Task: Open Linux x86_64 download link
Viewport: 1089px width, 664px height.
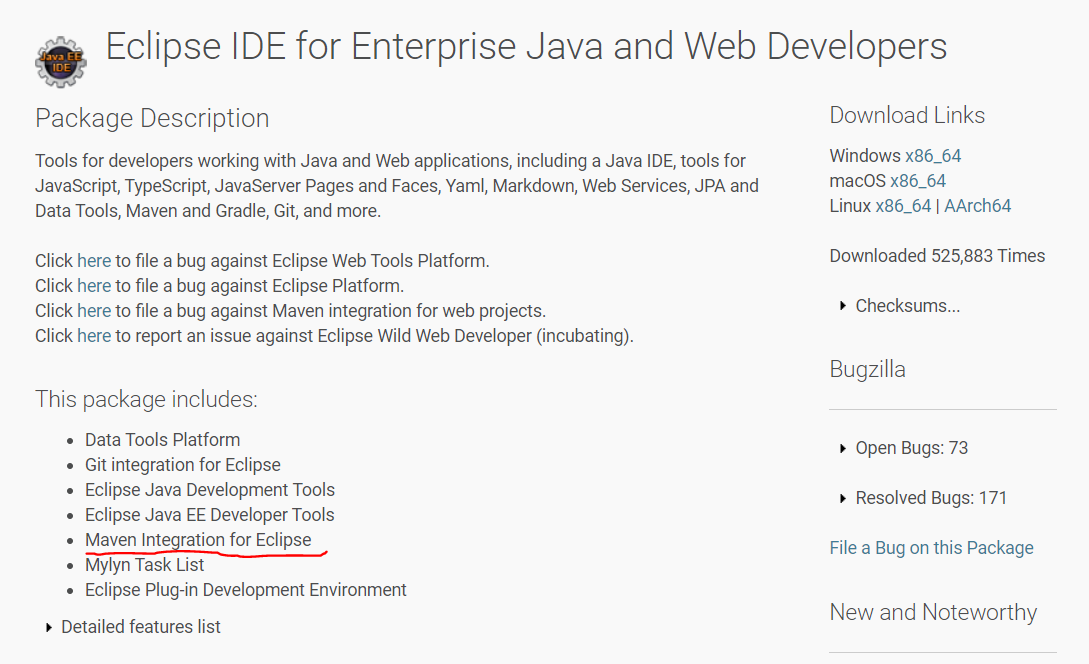Action: (903, 206)
